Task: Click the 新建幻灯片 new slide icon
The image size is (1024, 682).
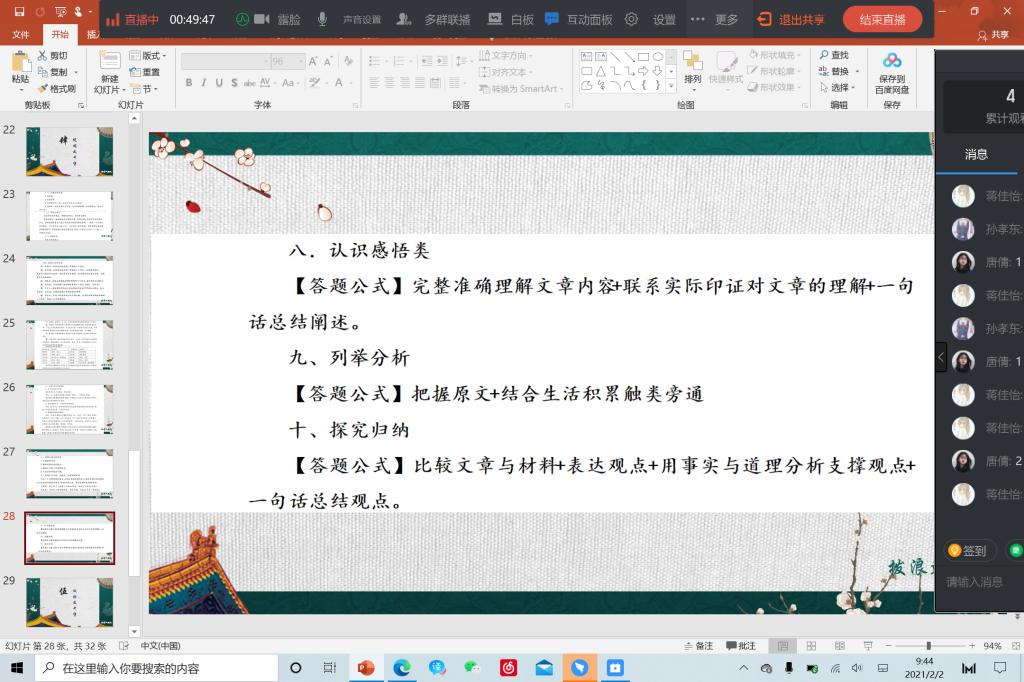Action: coord(109,66)
